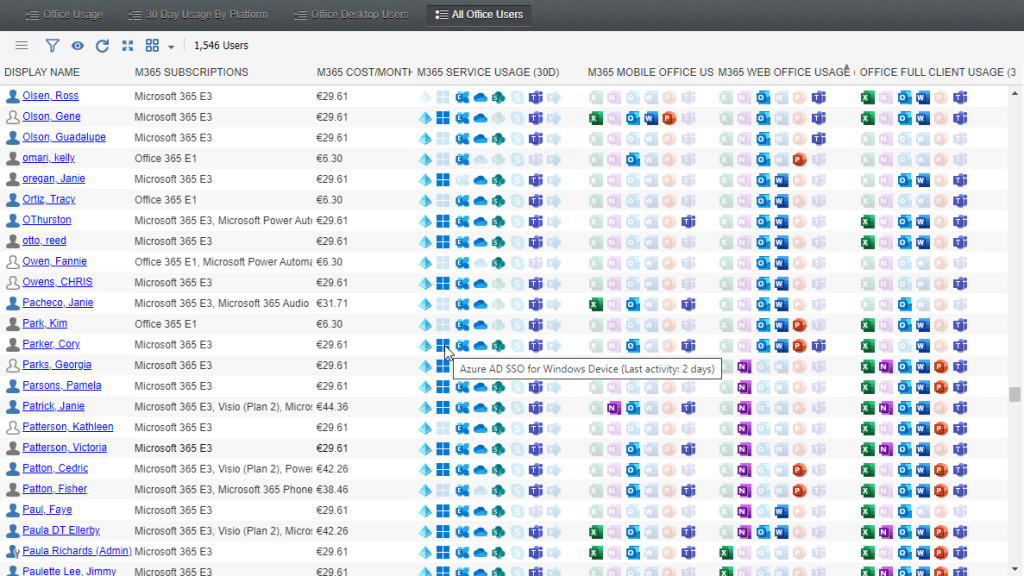Image resolution: width=1024 pixels, height=576 pixels.
Task: Click the M365 SERVICE USAGE (30D) column header
Action: click(488, 72)
